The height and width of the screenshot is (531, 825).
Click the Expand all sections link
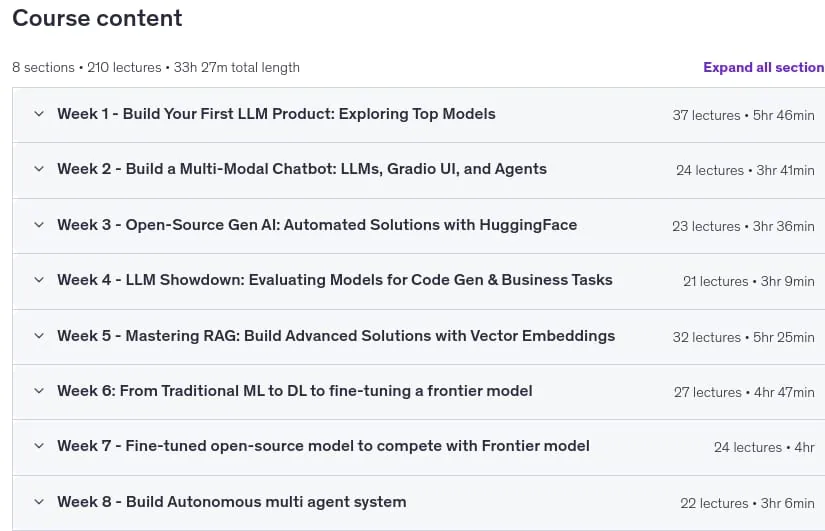(x=764, y=67)
